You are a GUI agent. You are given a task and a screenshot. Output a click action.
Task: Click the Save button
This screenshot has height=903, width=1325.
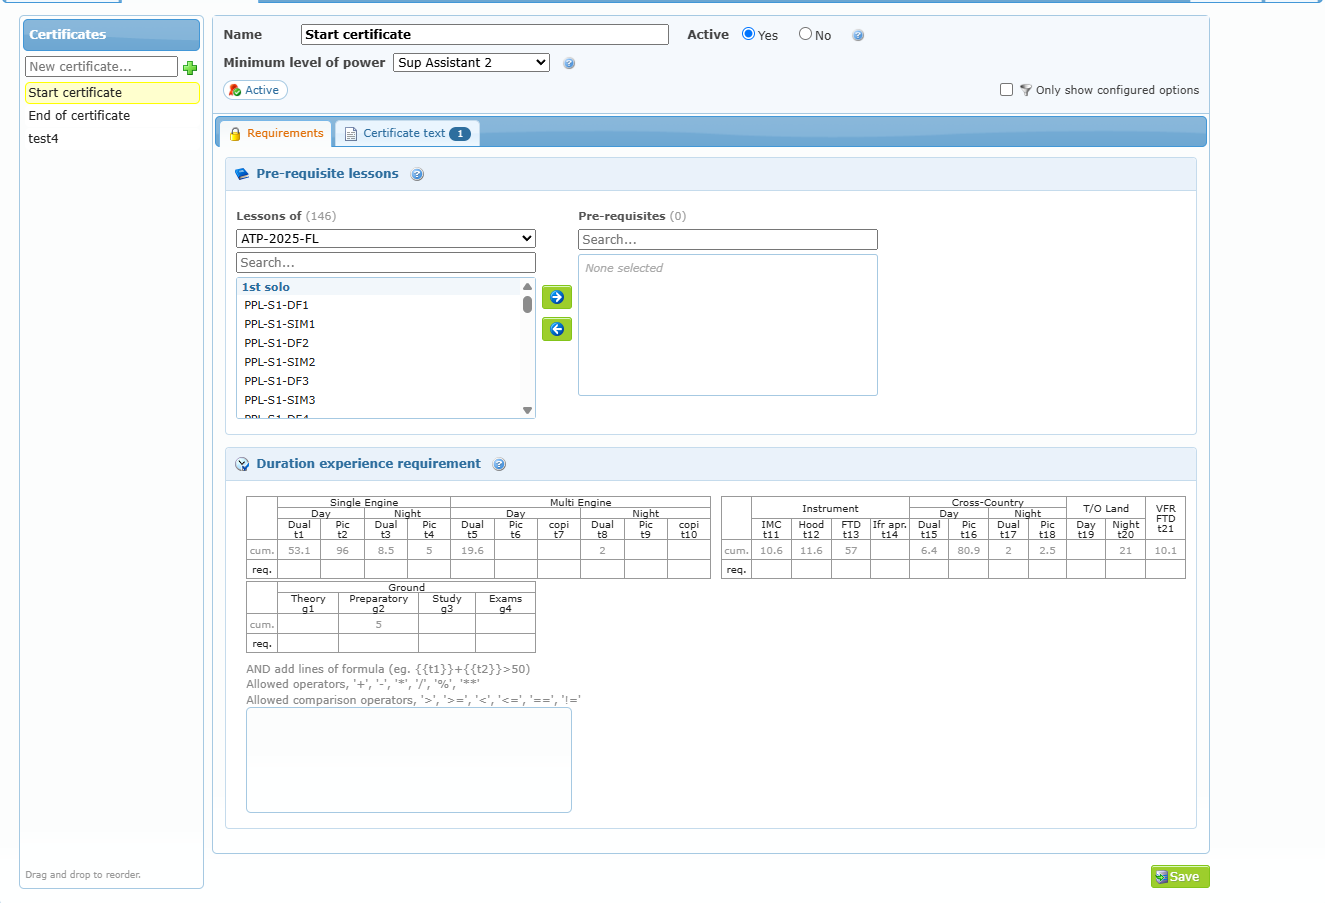1180,877
